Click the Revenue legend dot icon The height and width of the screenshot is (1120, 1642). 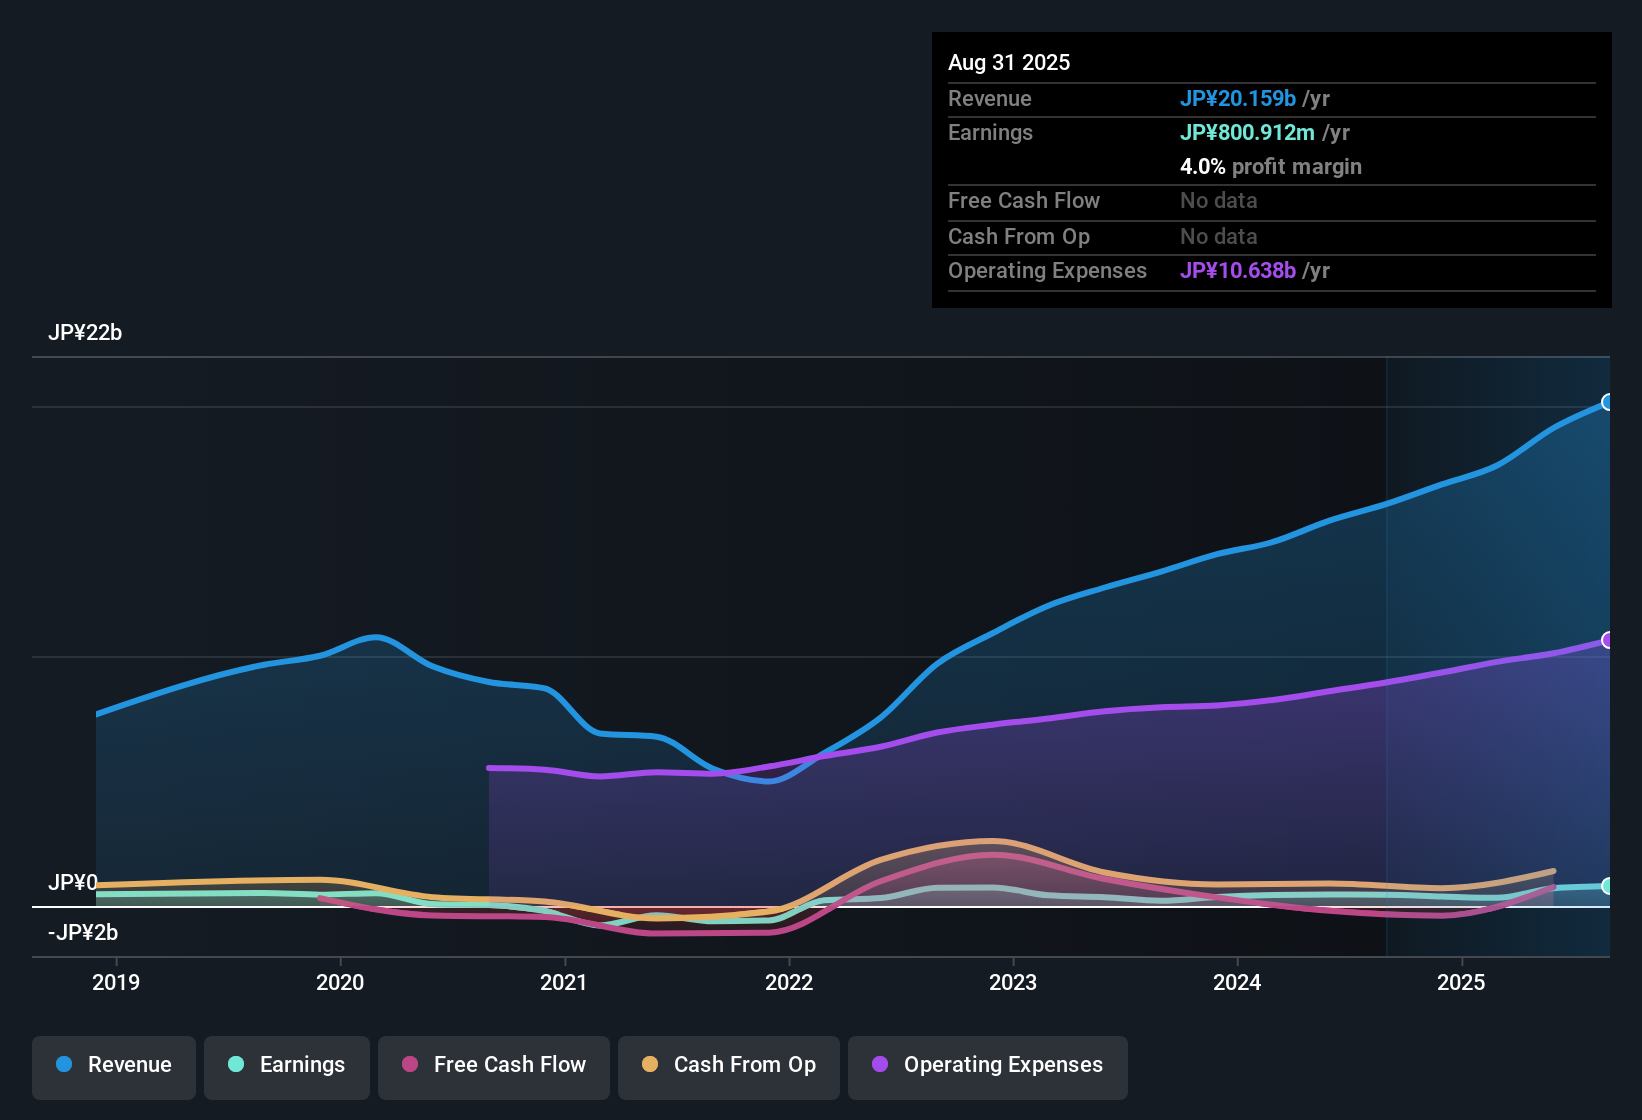click(x=62, y=1065)
